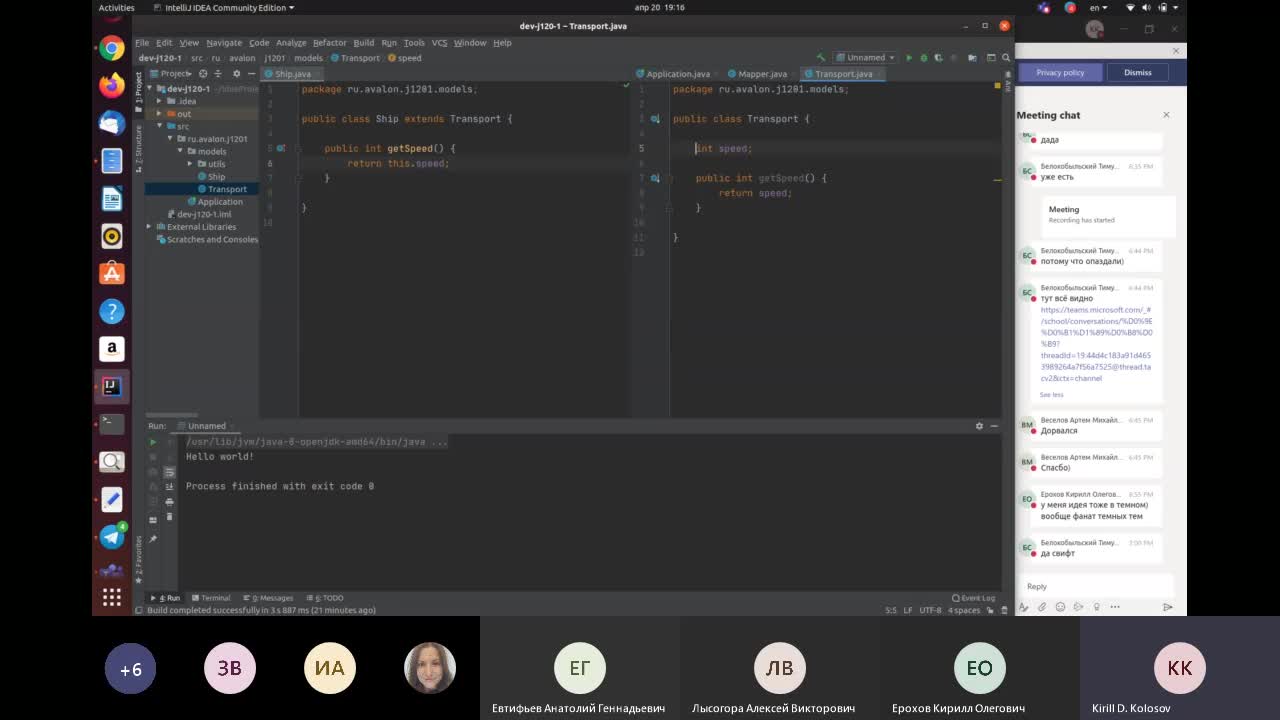Collapse all in Project panel

tap(219, 74)
